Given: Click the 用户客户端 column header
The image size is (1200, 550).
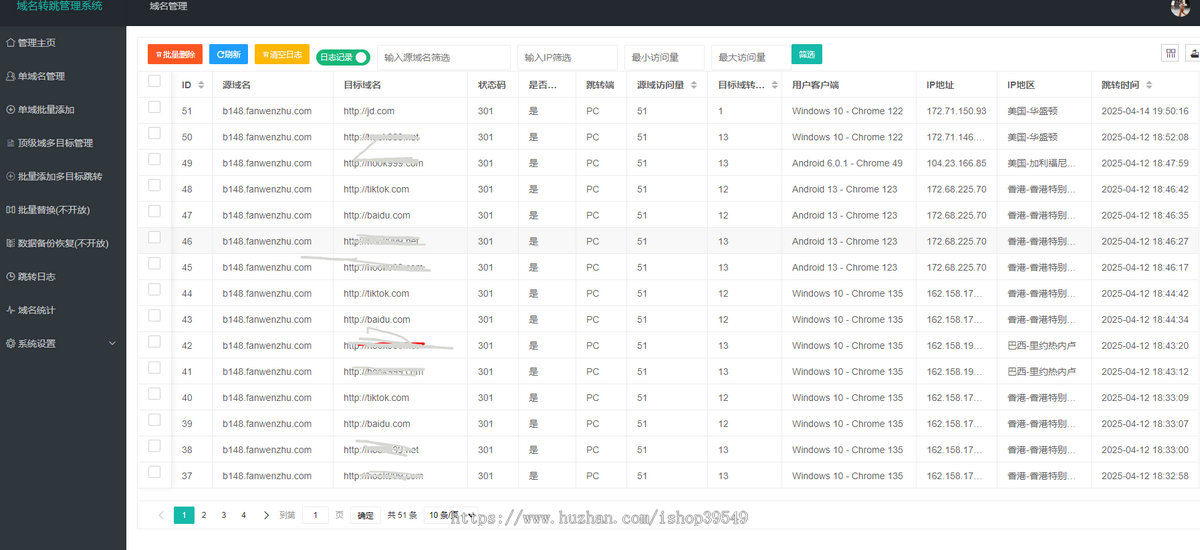Looking at the screenshot, I should pyautogui.click(x=815, y=85).
